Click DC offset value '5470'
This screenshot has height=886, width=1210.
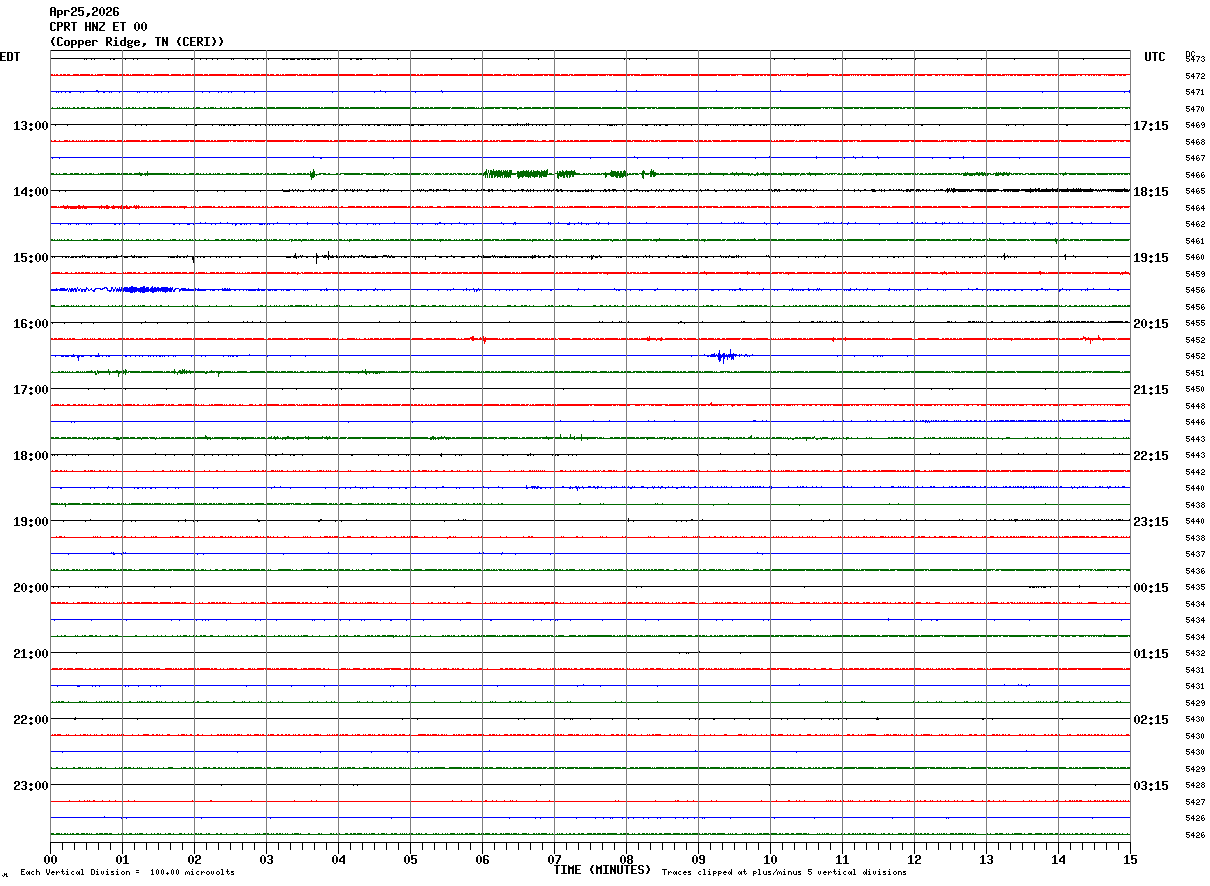pyautogui.click(x=1194, y=109)
